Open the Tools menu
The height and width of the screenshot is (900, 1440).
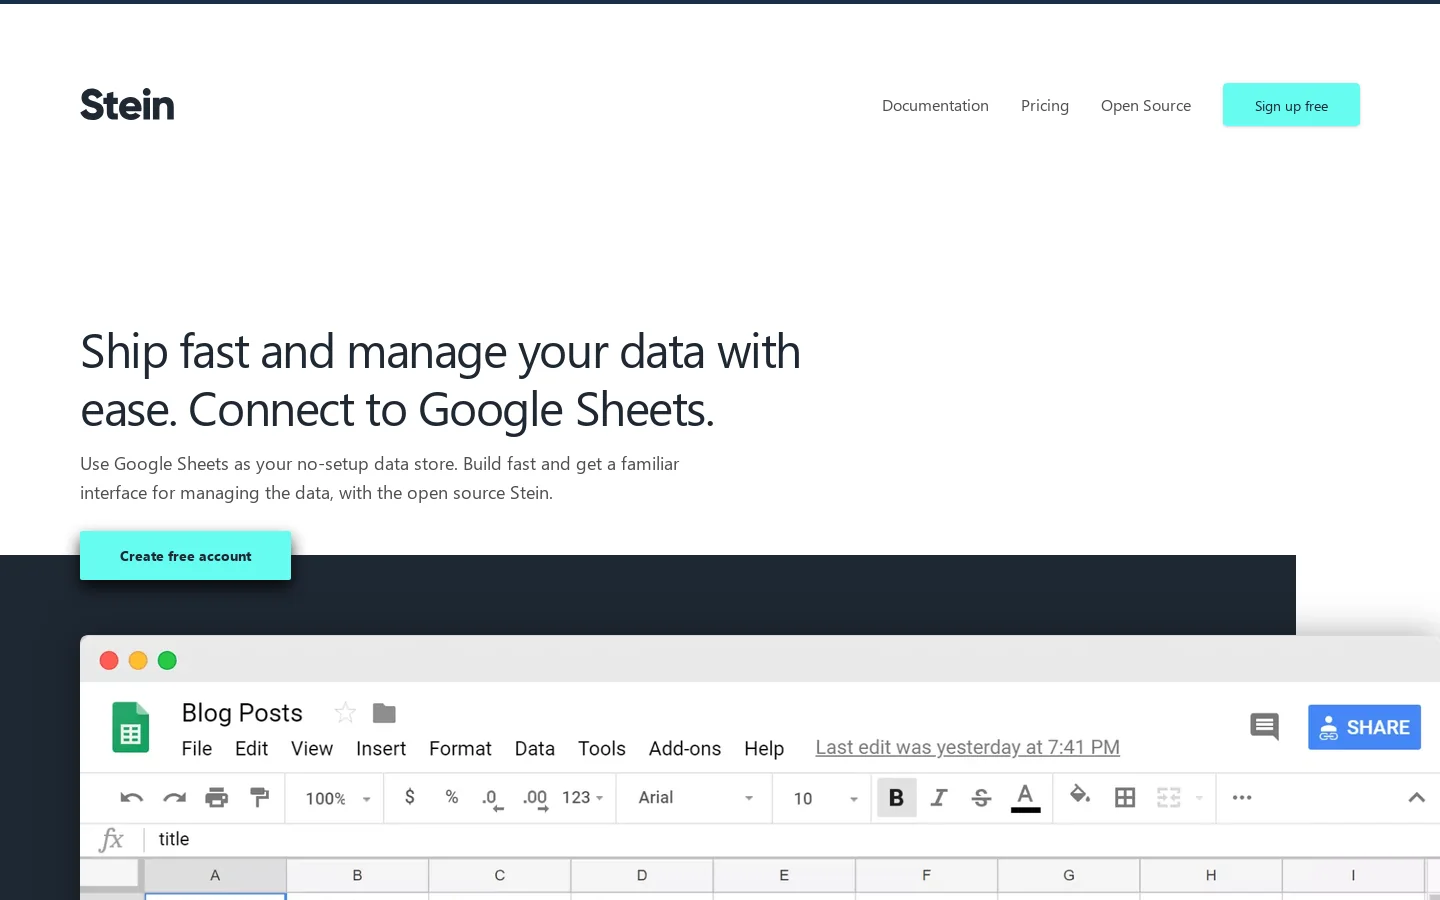[x=602, y=748]
